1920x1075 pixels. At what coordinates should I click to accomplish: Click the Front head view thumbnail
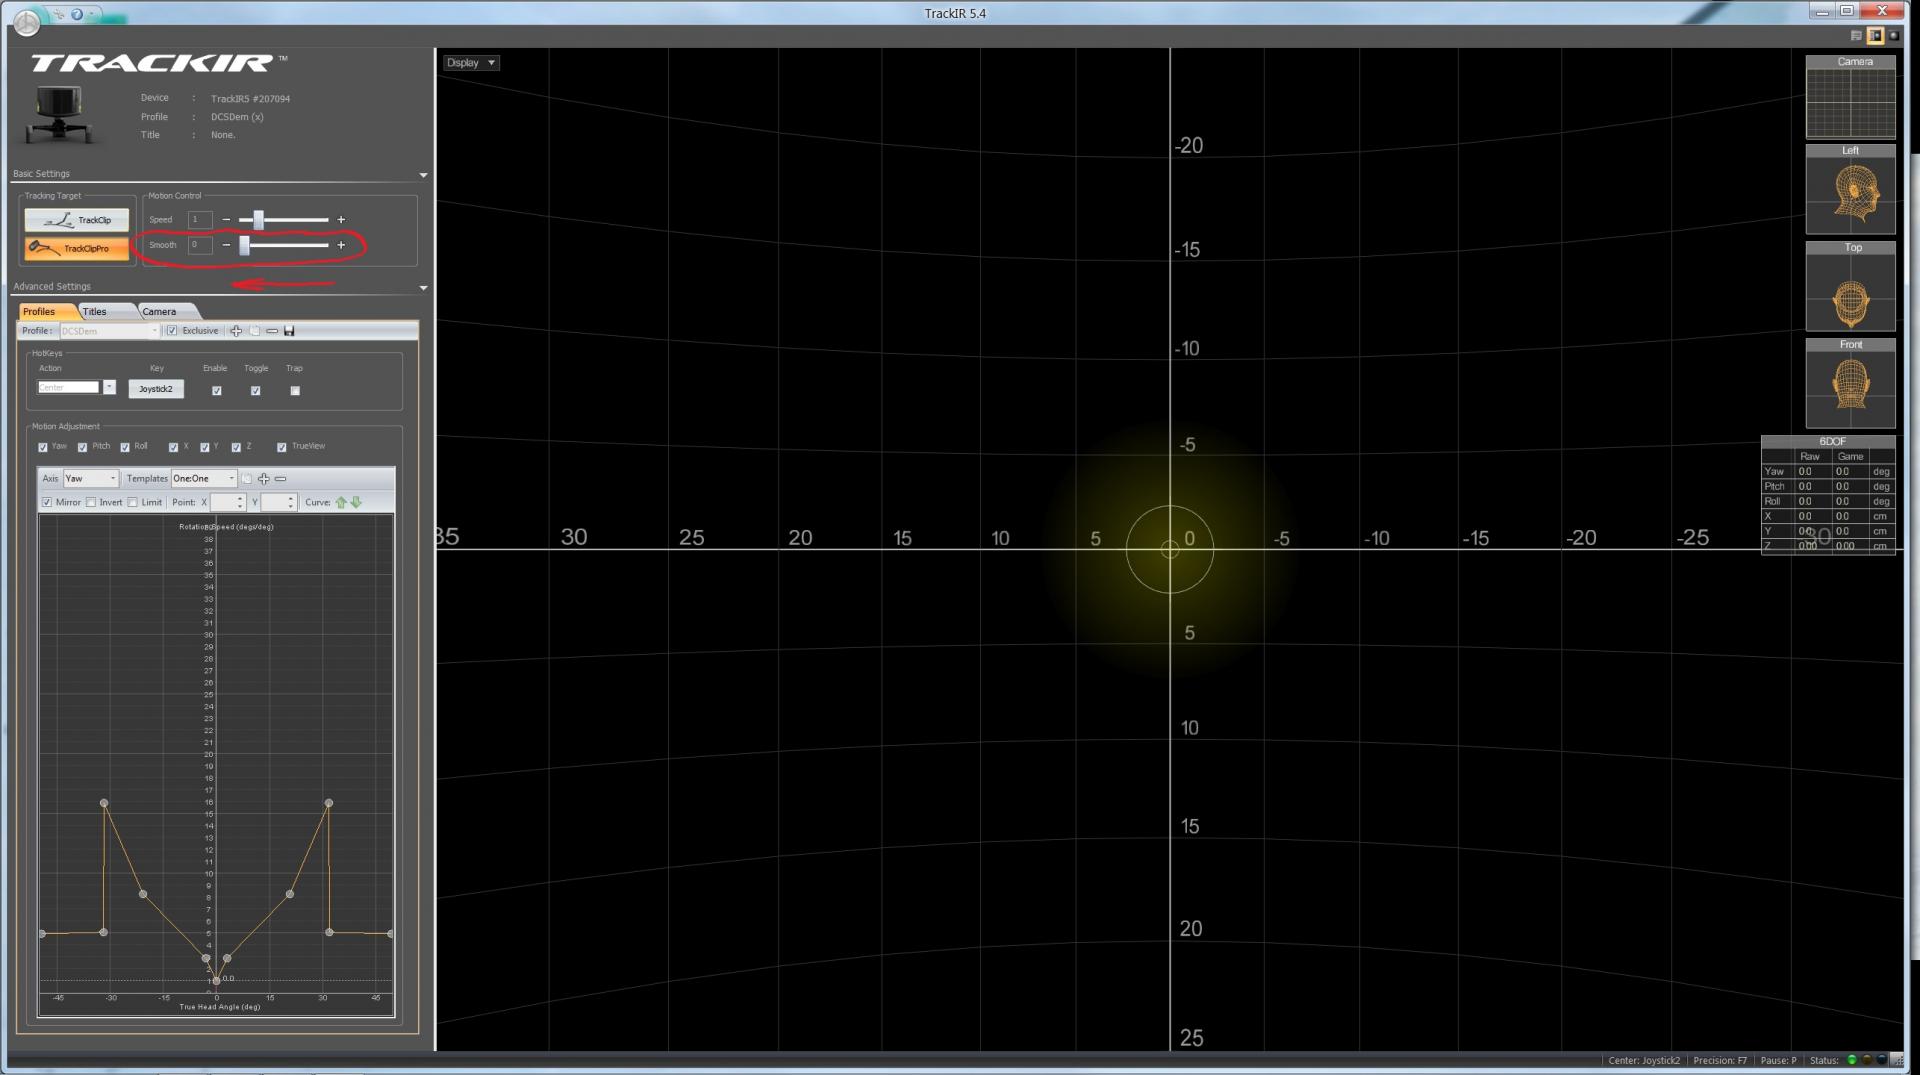pyautogui.click(x=1850, y=383)
